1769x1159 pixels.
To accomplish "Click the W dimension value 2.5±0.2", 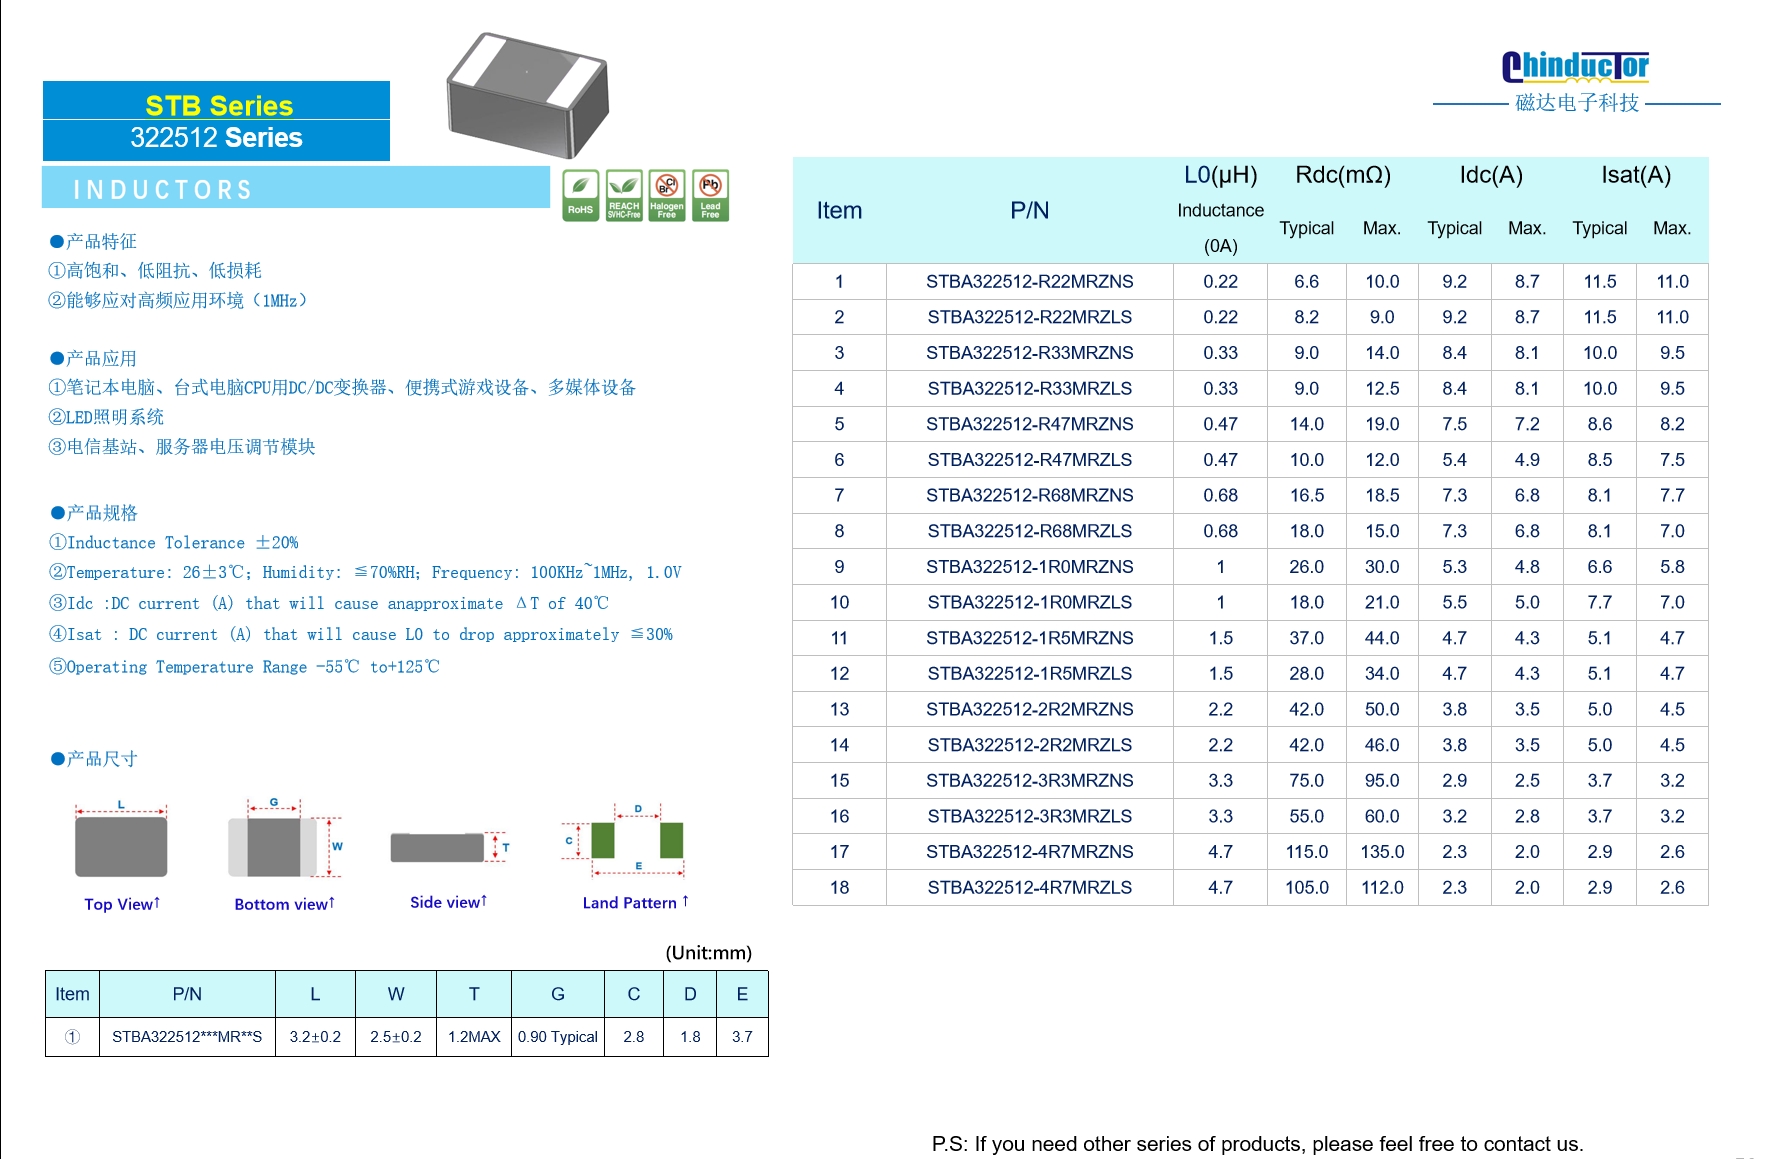I will tap(396, 1037).
